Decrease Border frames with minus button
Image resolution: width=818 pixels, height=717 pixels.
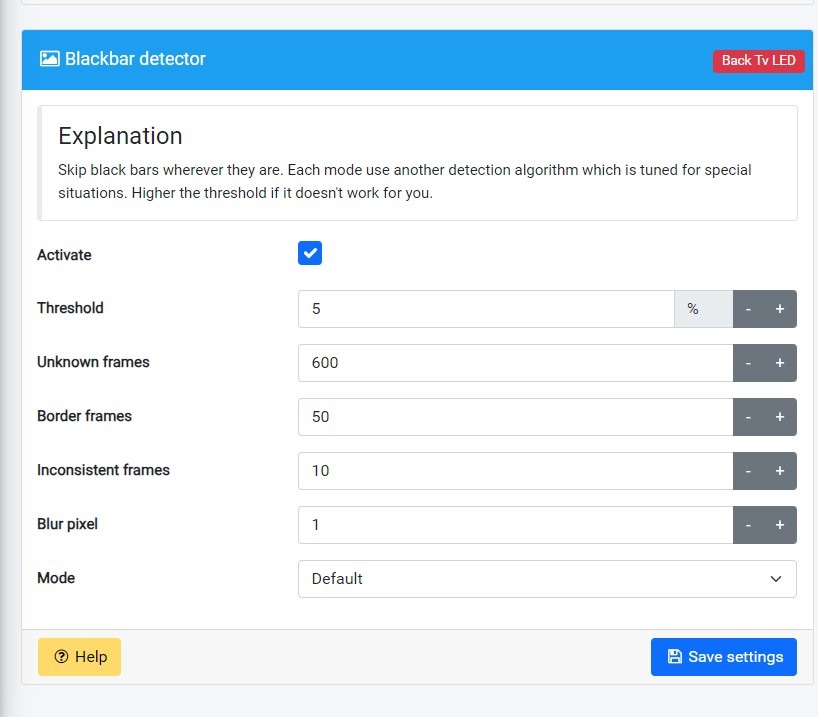click(x=748, y=417)
